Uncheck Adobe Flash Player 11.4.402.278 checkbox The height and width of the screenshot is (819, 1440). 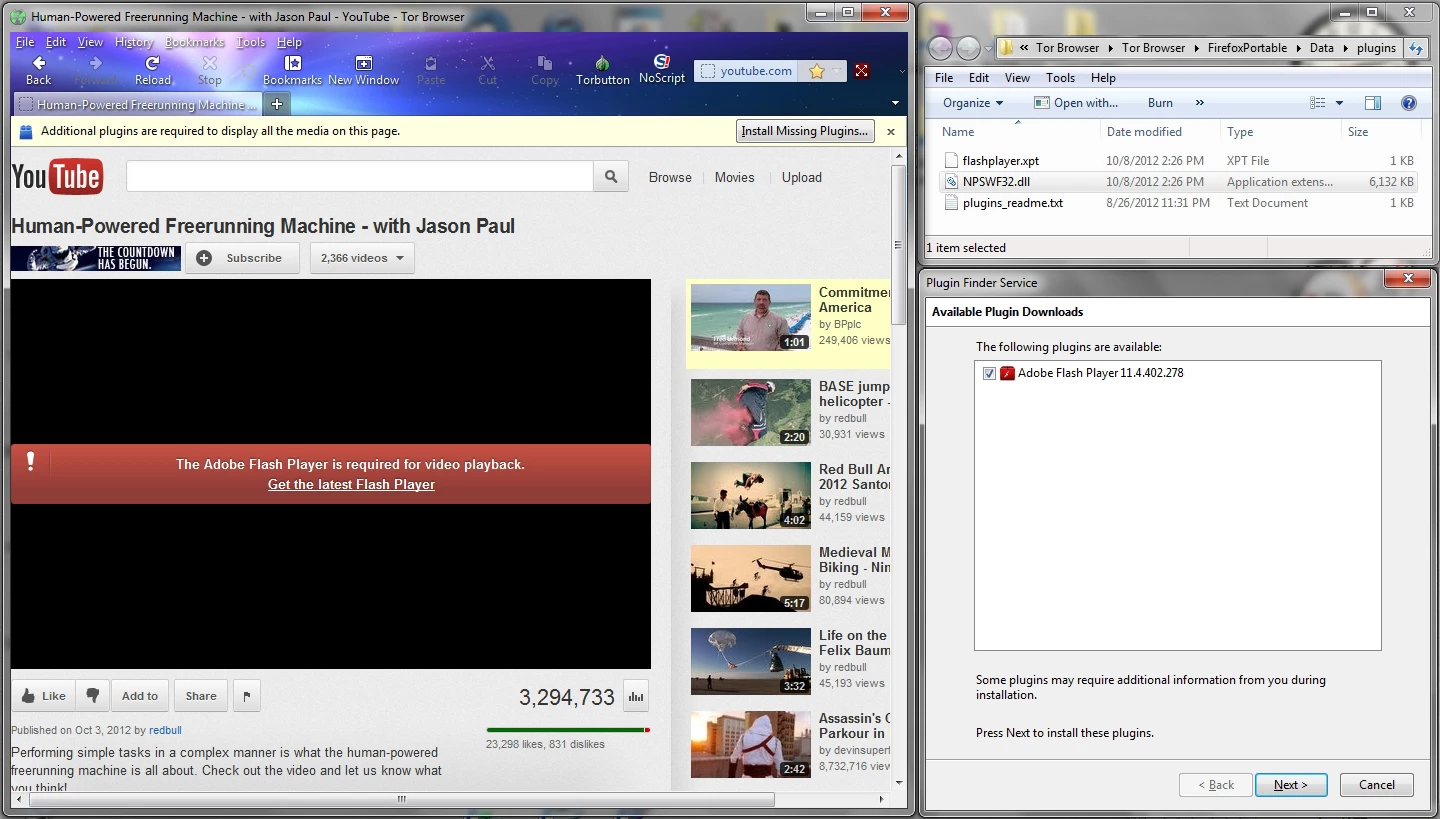point(989,373)
